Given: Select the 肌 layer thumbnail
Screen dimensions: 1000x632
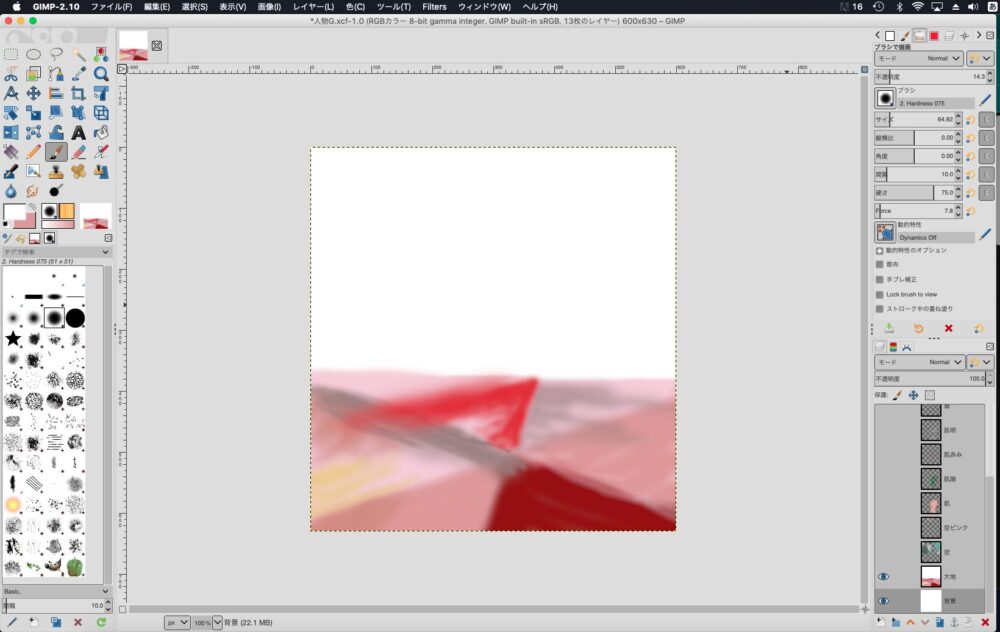Looking at the screenshot, I should tap(930, 502).
